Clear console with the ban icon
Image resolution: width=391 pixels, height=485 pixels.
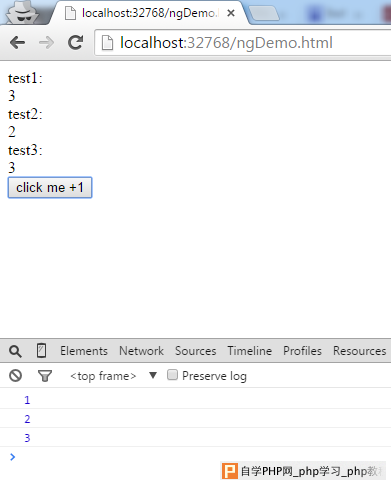(x=16, y=376)
